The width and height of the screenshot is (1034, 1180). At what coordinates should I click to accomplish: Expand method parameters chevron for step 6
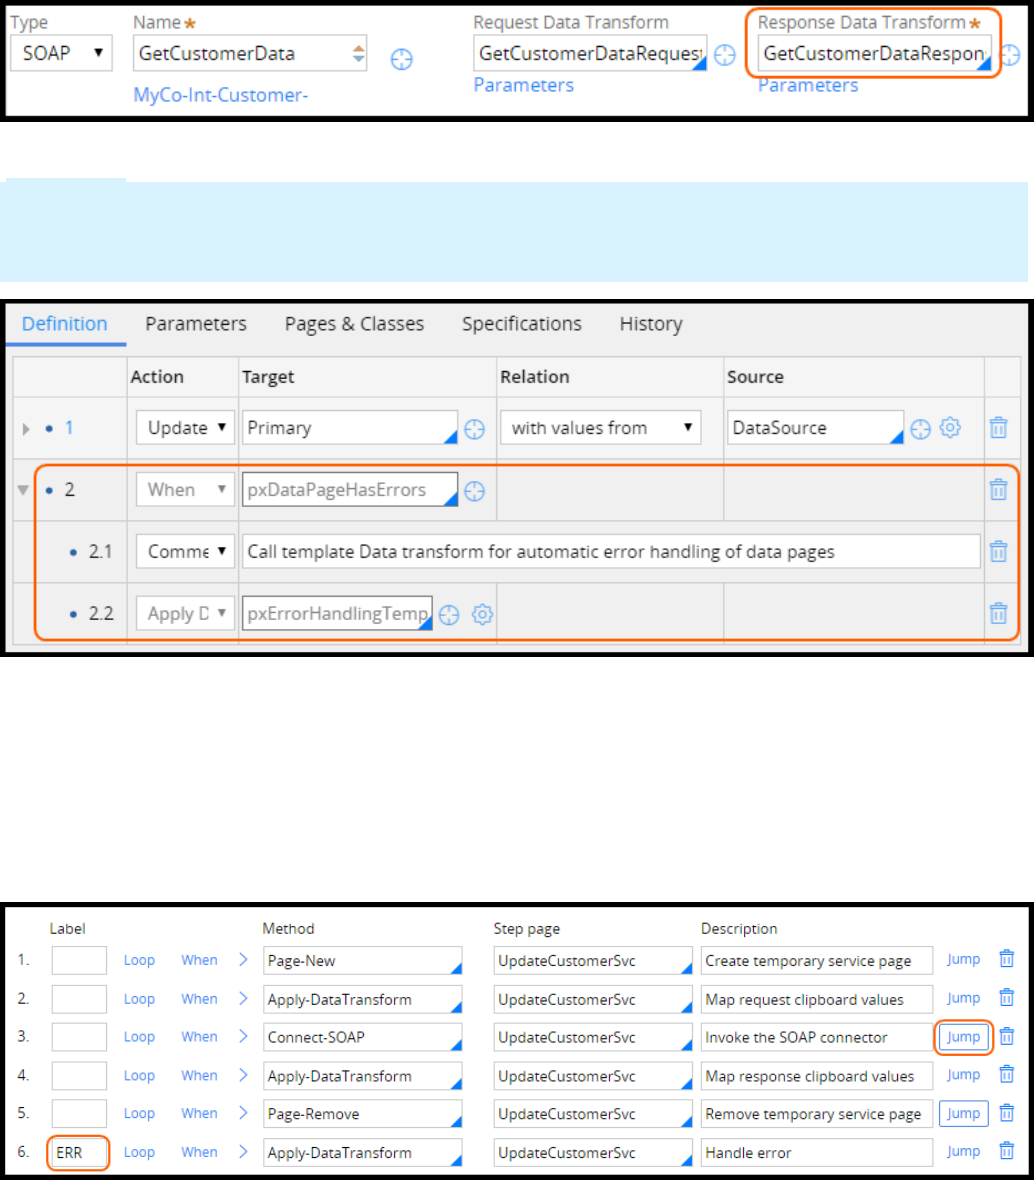coord(243,1152)
